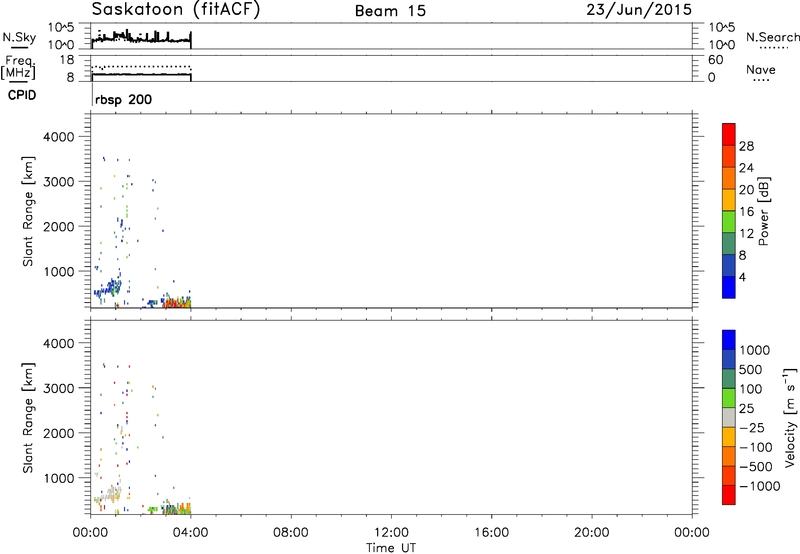Click the 'Saskatoon (fitACF)' plot title
Image resolution: width=800 pixels, height=554 pixels.
[x=176, y=10]
